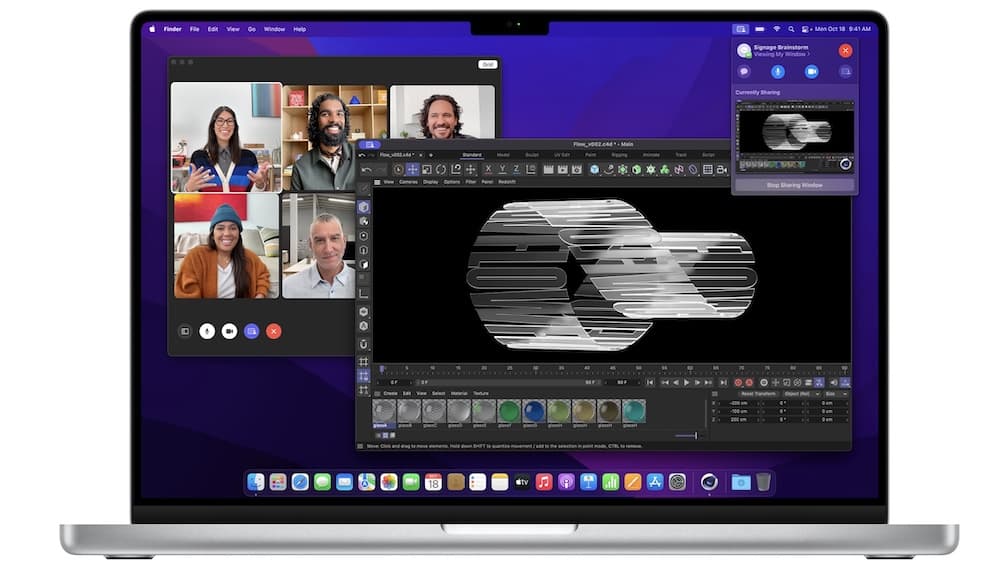Open Object (Rel) dropdown in coordinates panel
The width and height of the screenshot is (1000, 578).
click(x=801, y=394)
